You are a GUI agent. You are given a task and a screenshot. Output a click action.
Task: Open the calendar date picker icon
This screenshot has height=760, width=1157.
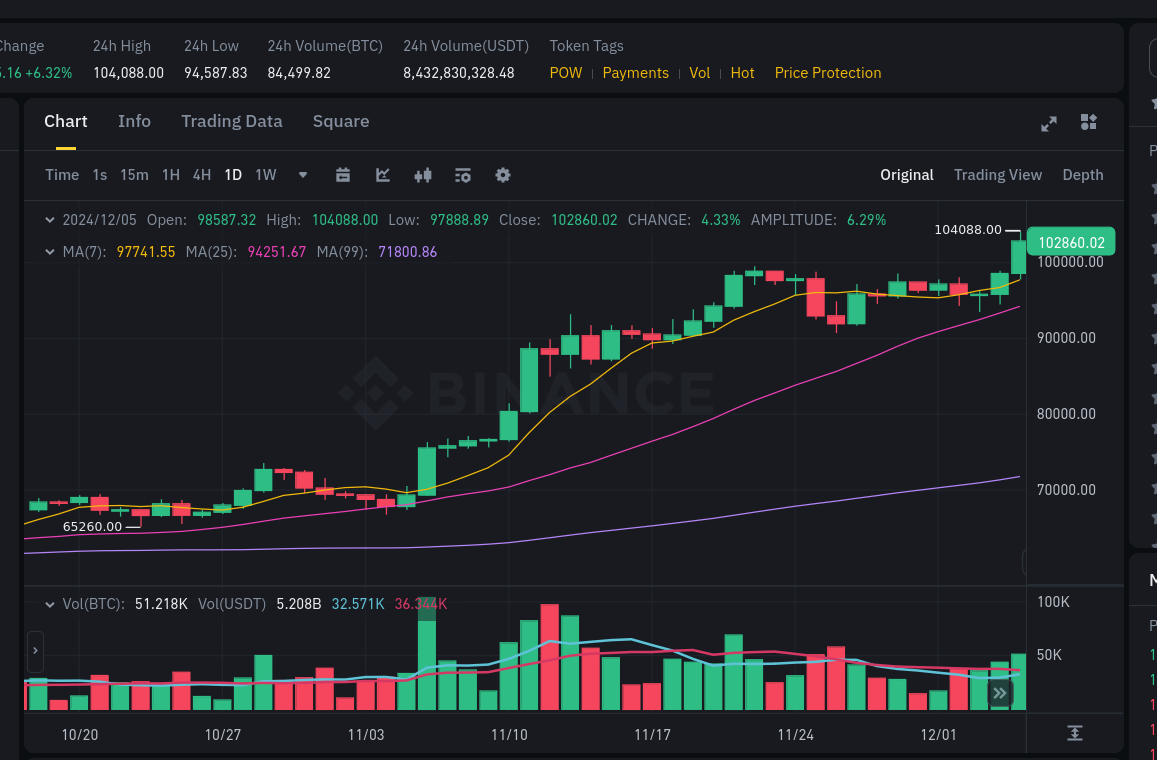[342, 175]
